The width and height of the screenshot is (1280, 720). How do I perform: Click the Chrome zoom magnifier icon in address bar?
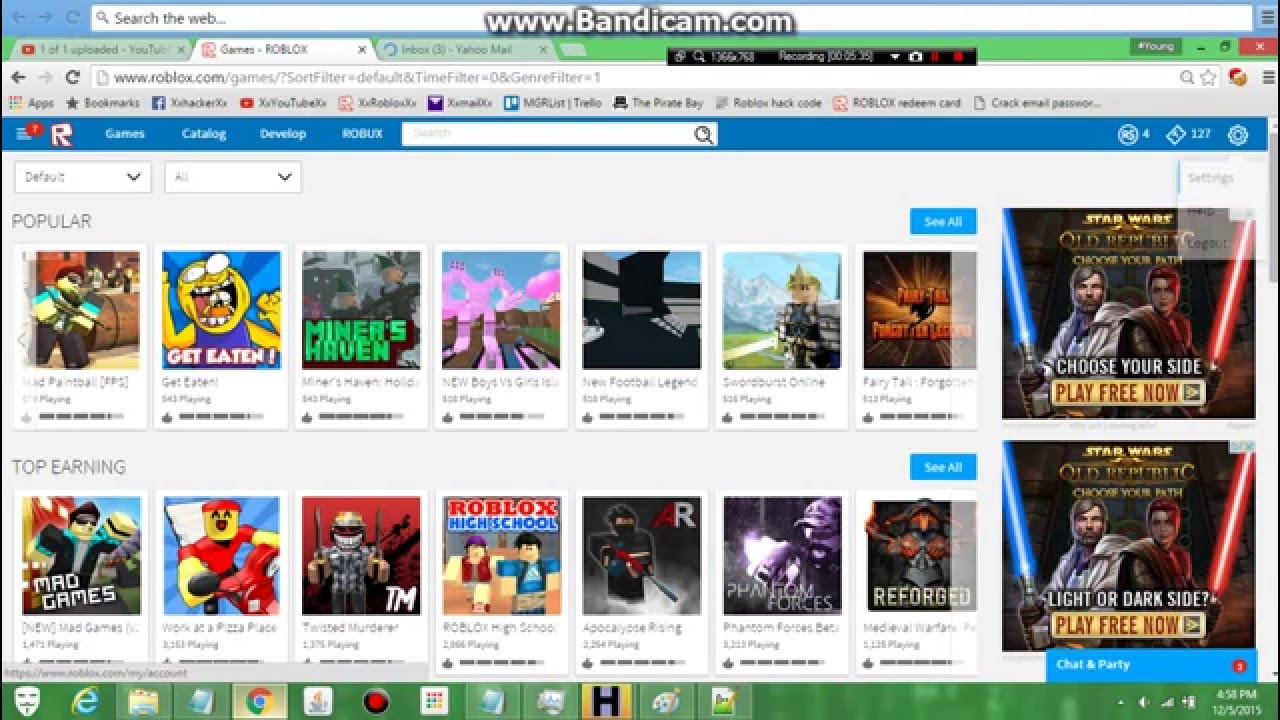click(1187, 77)
